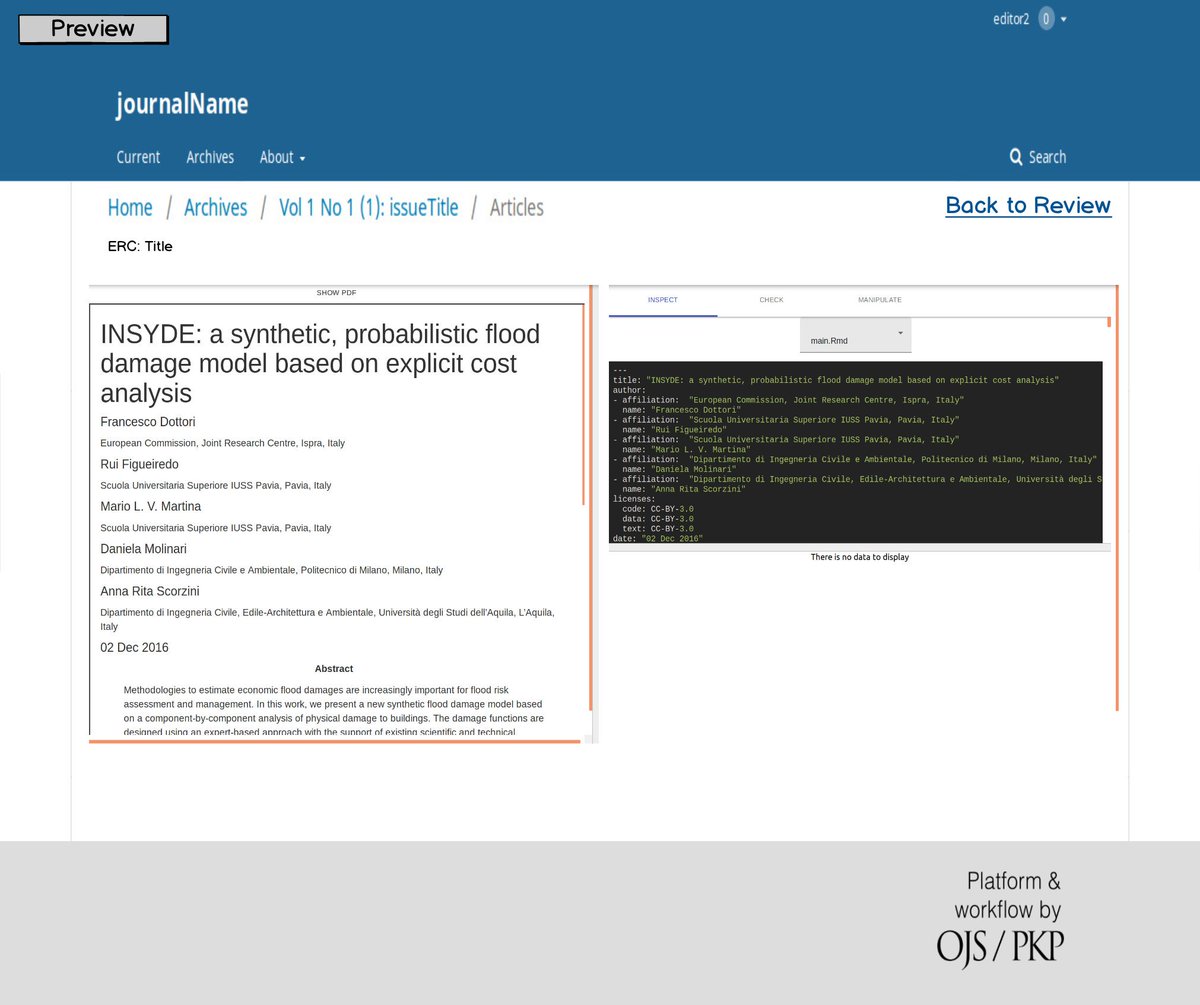Click the journalName header logo
This screenshot has width=1200, height=1005.
181,104
